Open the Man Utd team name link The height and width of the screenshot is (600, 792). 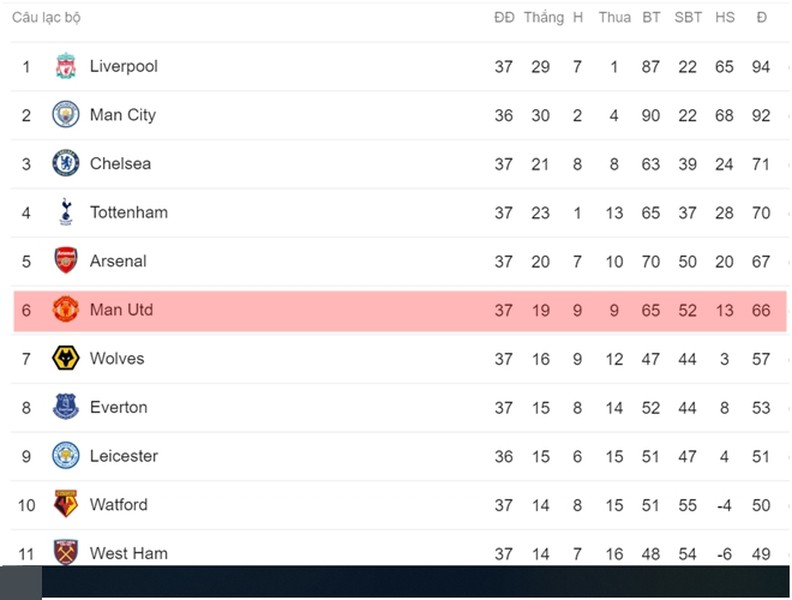point(121,310)
